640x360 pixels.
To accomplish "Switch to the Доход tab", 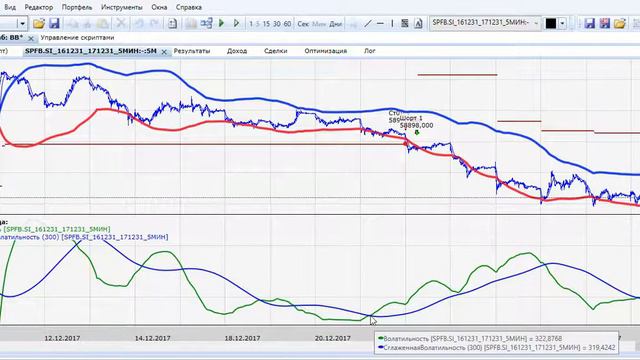I will 237,51.
